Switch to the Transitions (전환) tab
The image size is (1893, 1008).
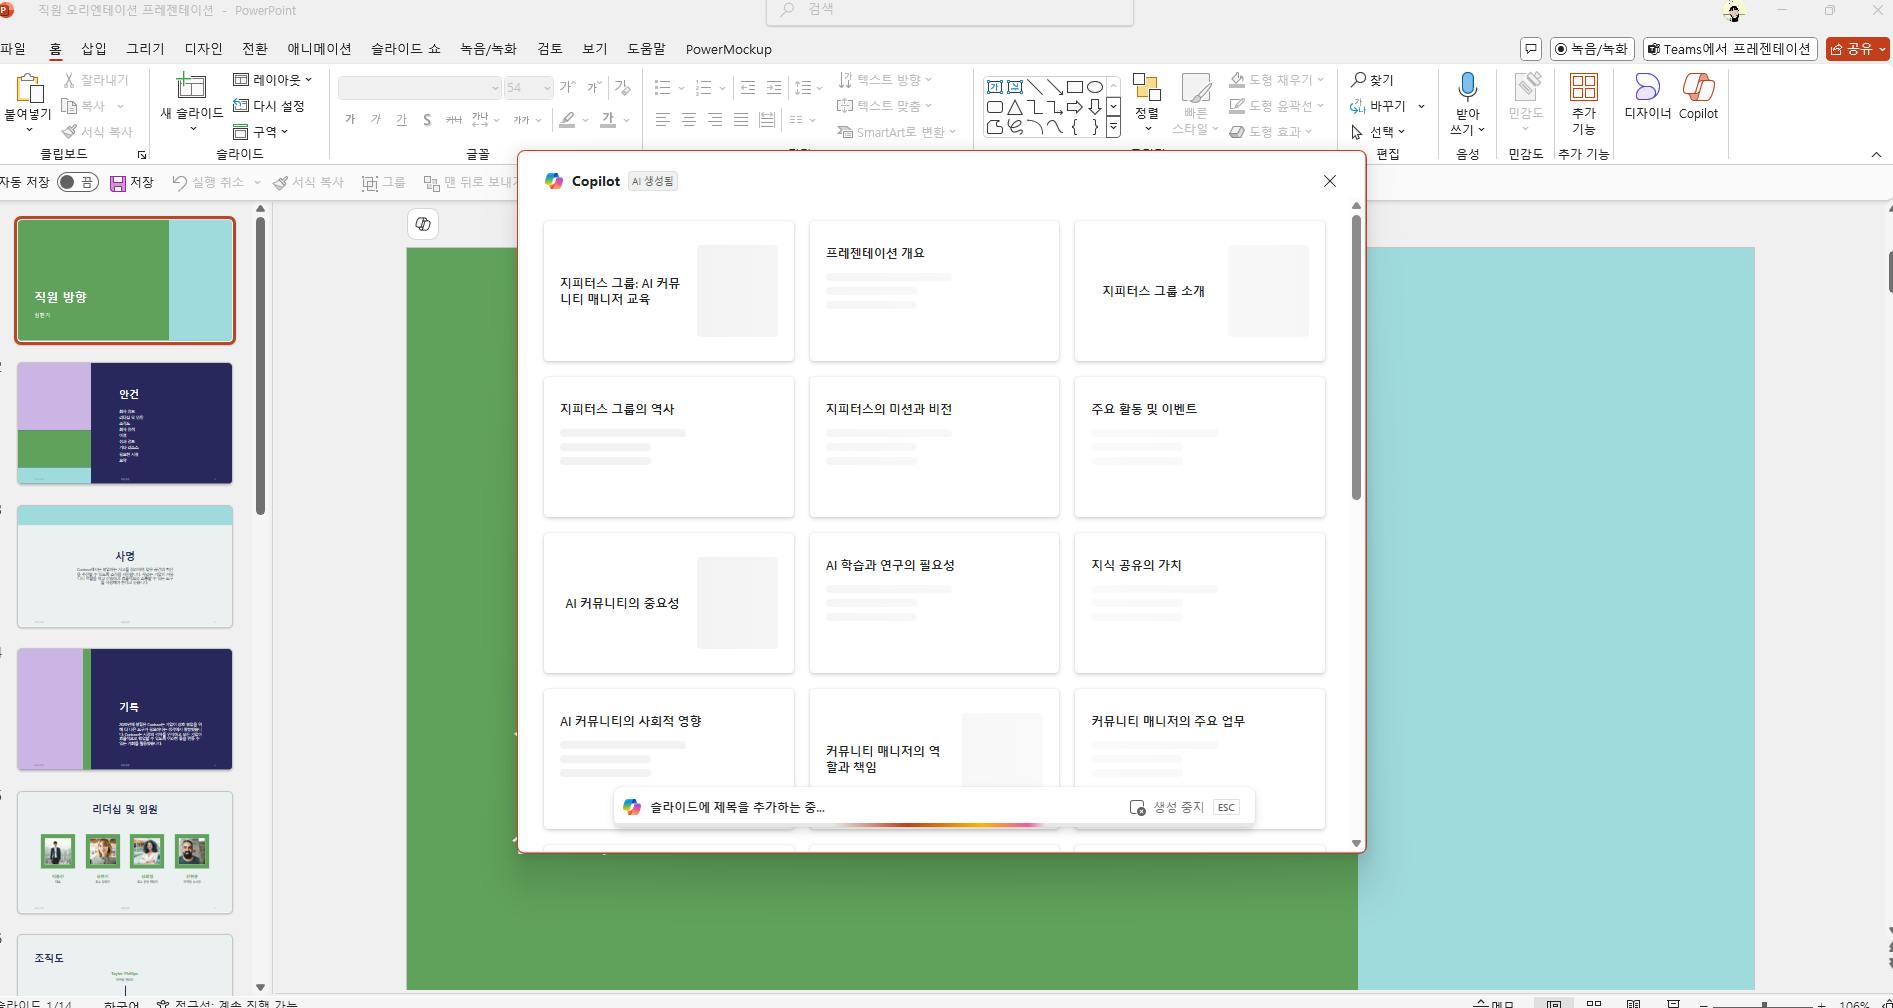(255, 49)
